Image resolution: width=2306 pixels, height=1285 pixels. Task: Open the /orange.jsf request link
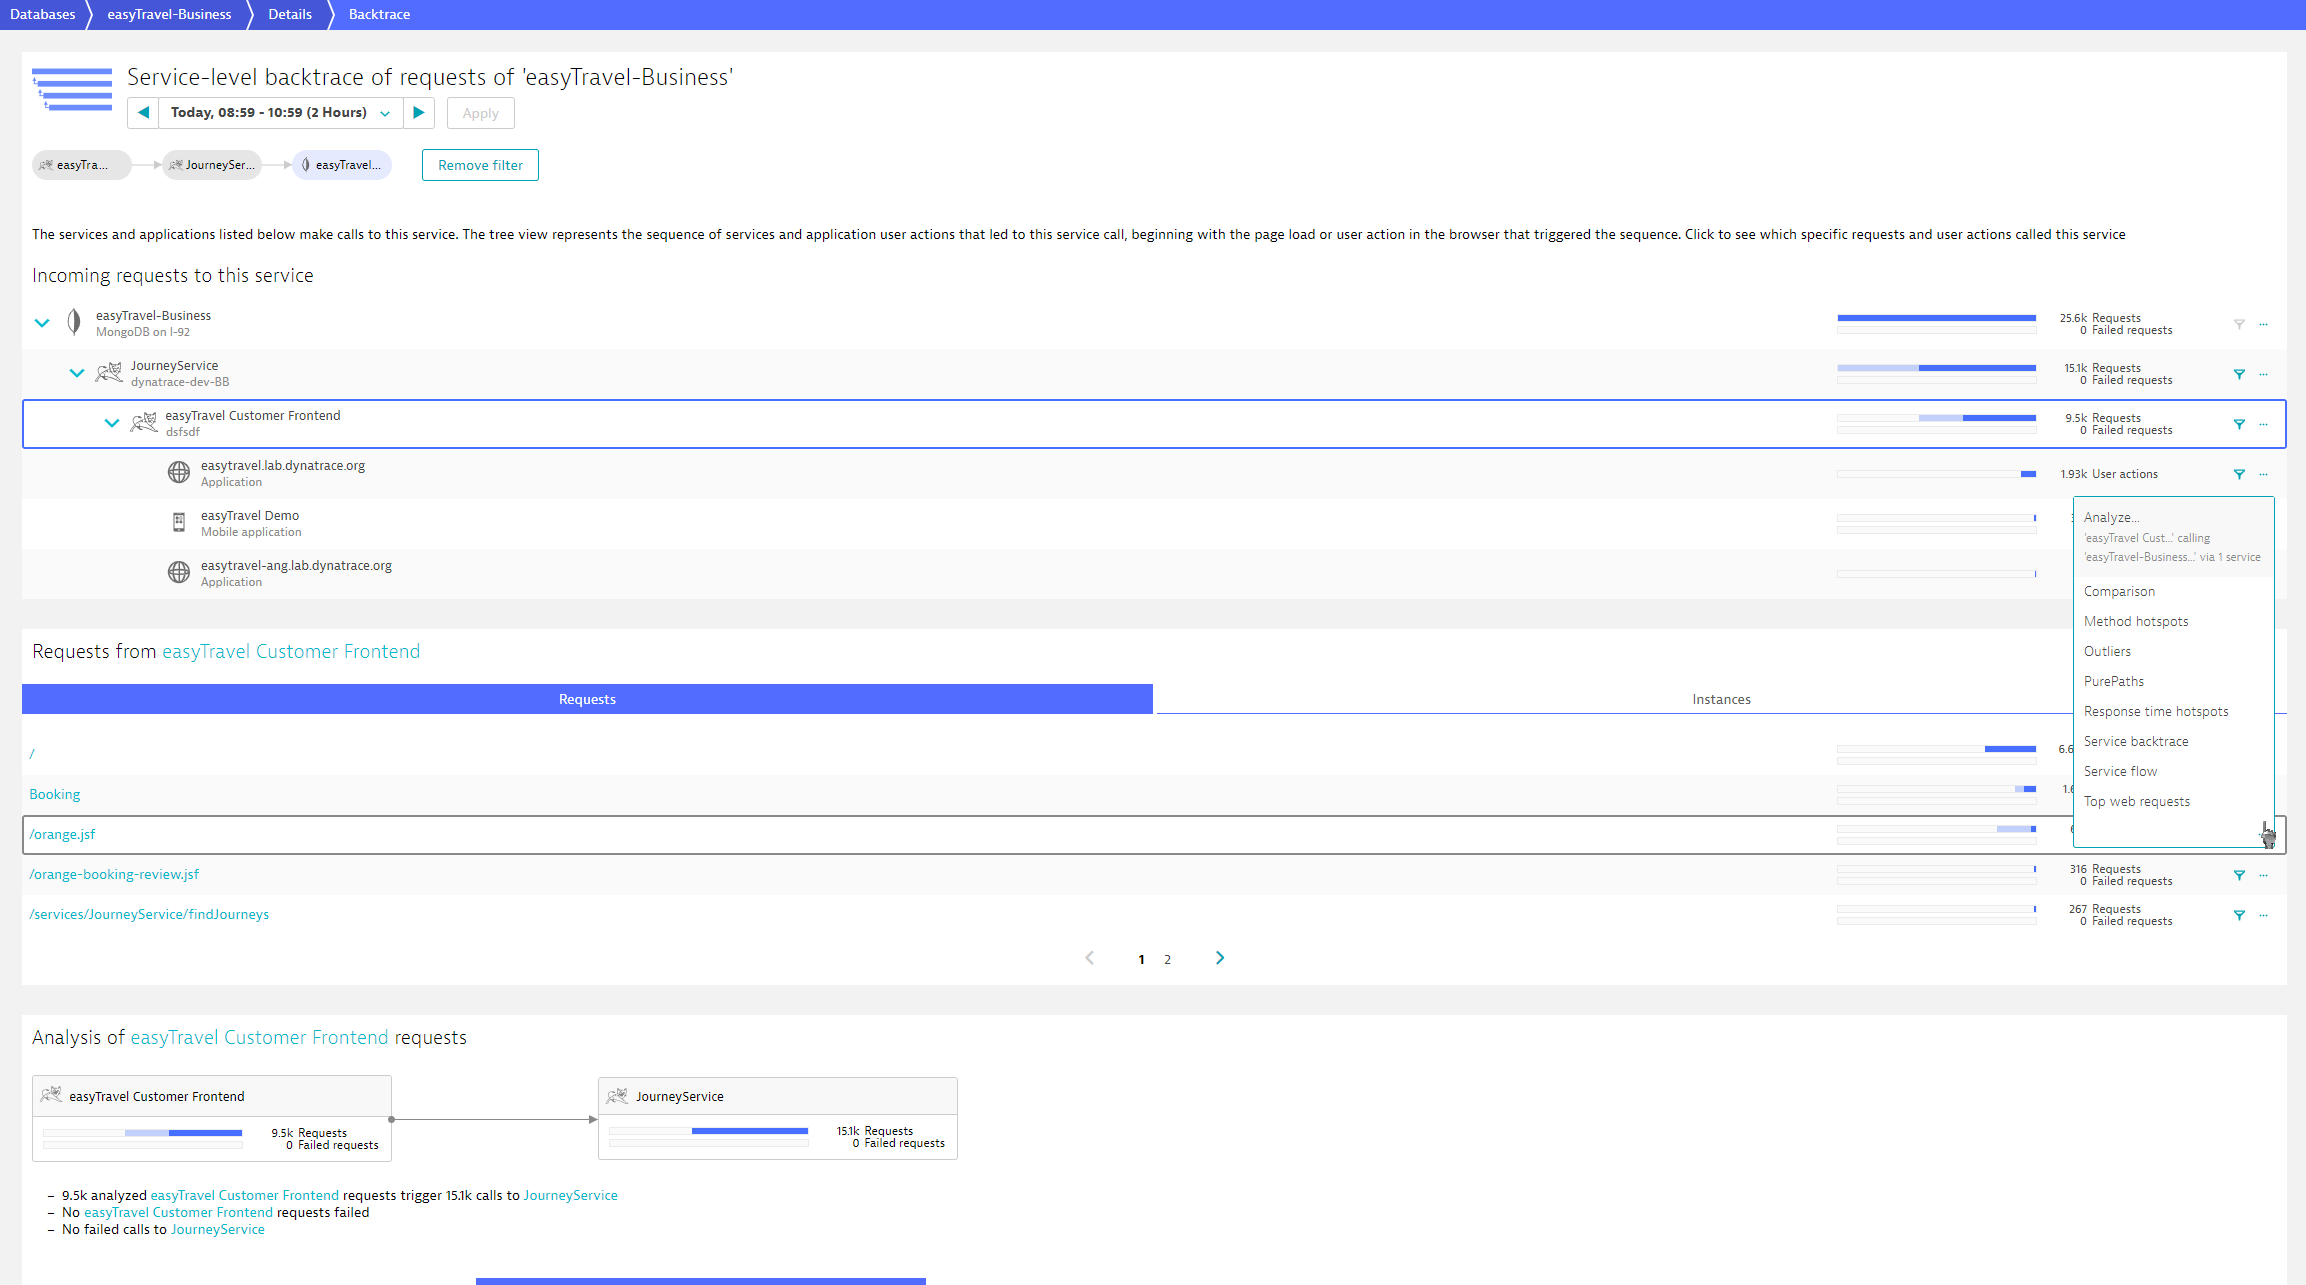pyautogui.click(x=62, y=835)
